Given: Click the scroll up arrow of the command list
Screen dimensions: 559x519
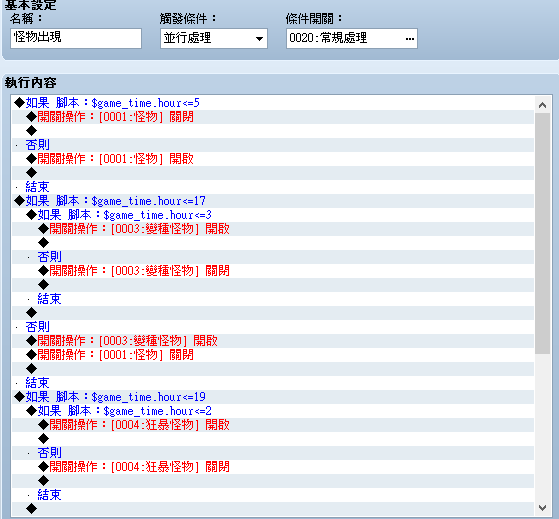Looking at the screenshot, I should tap(542, 105).
